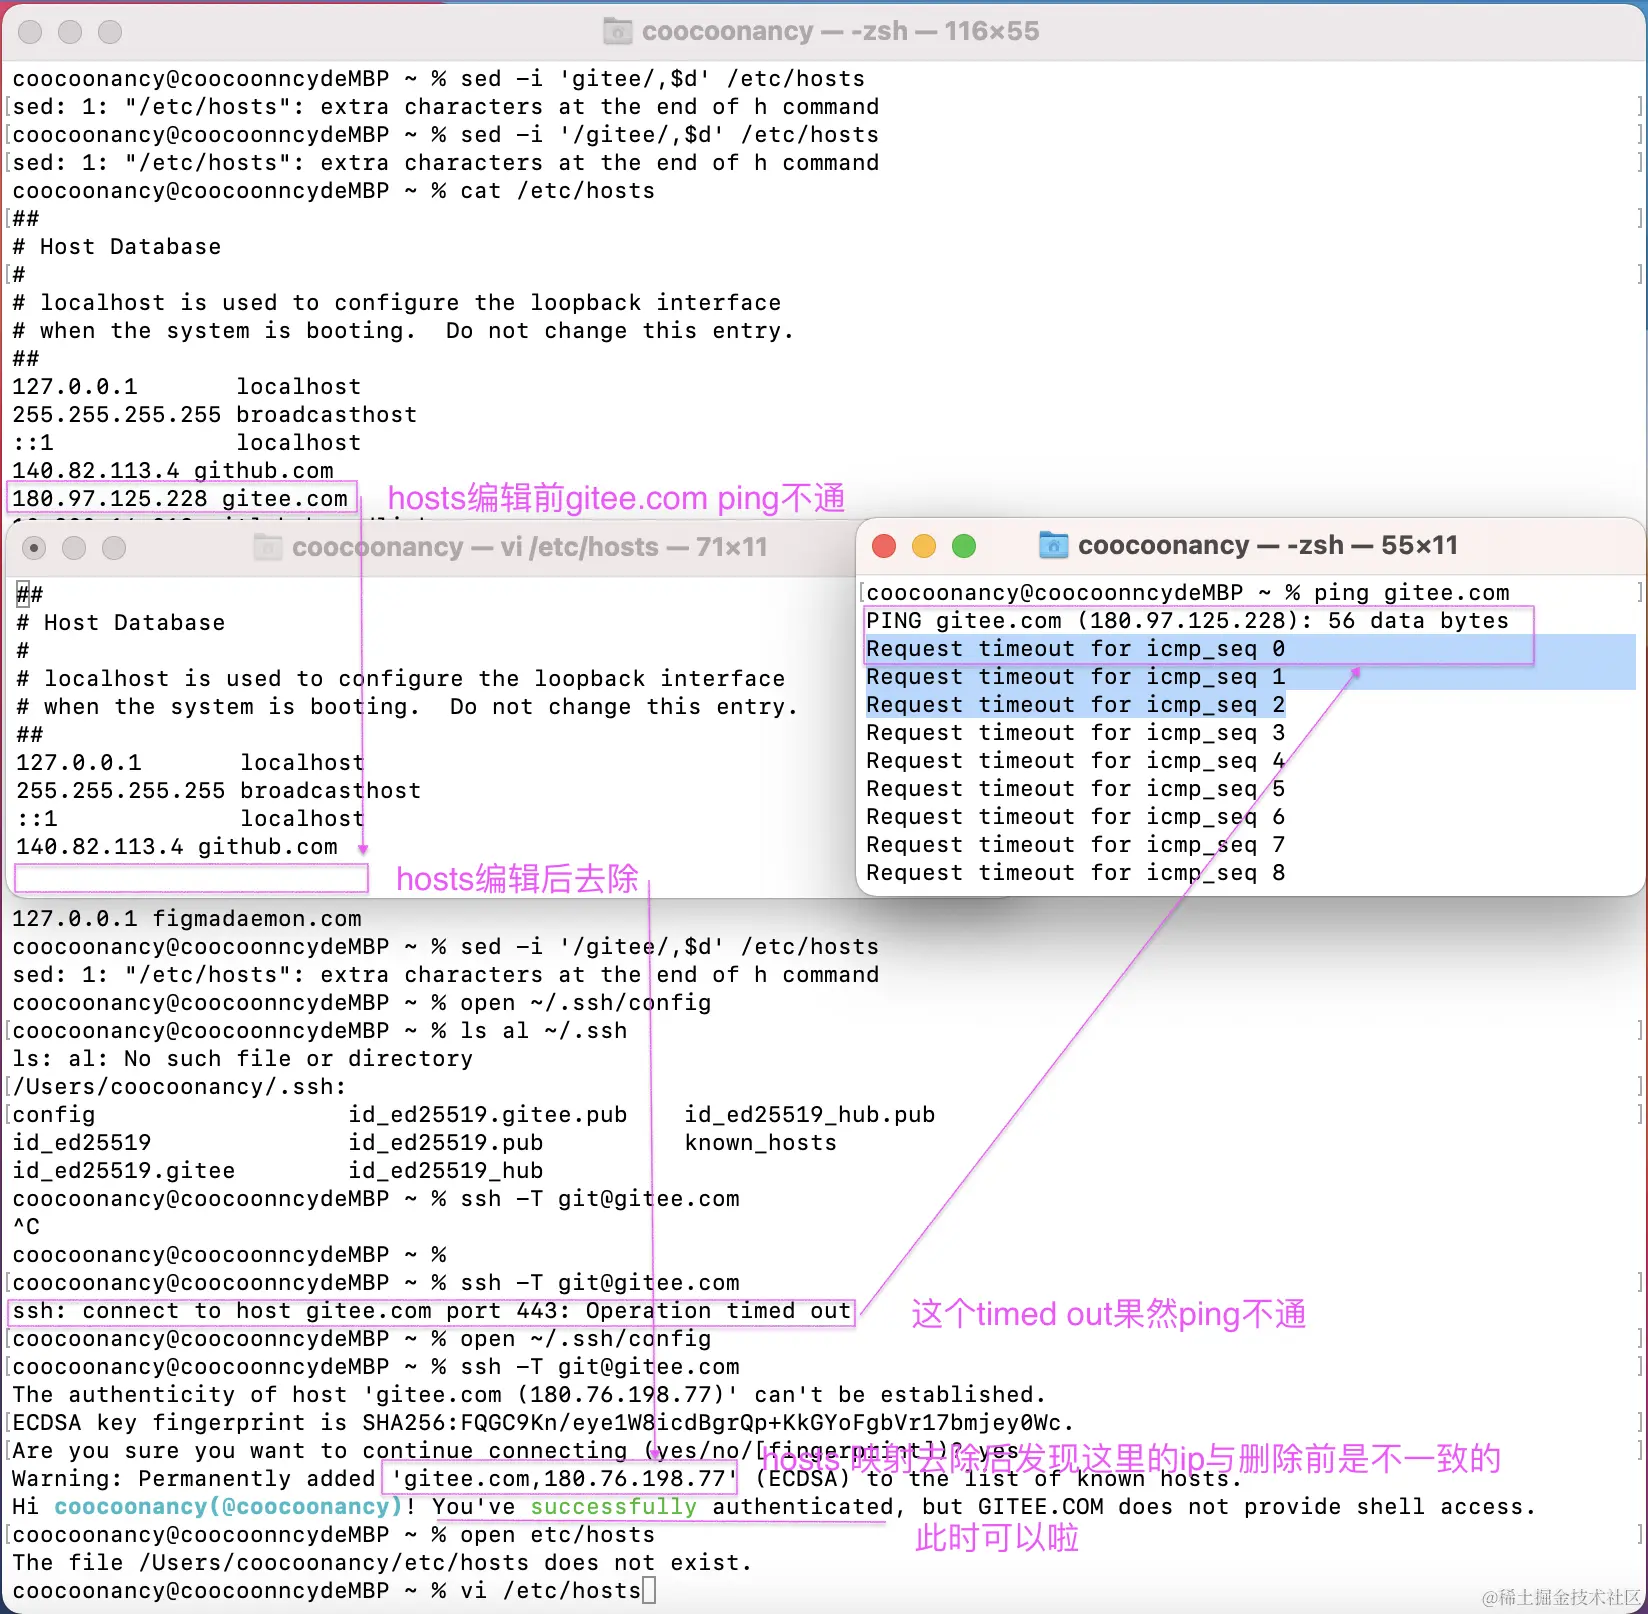Click the 'config' file name in the ls output
The width and height of the screenshot is (1648, 1614).
pos(54,1115)
